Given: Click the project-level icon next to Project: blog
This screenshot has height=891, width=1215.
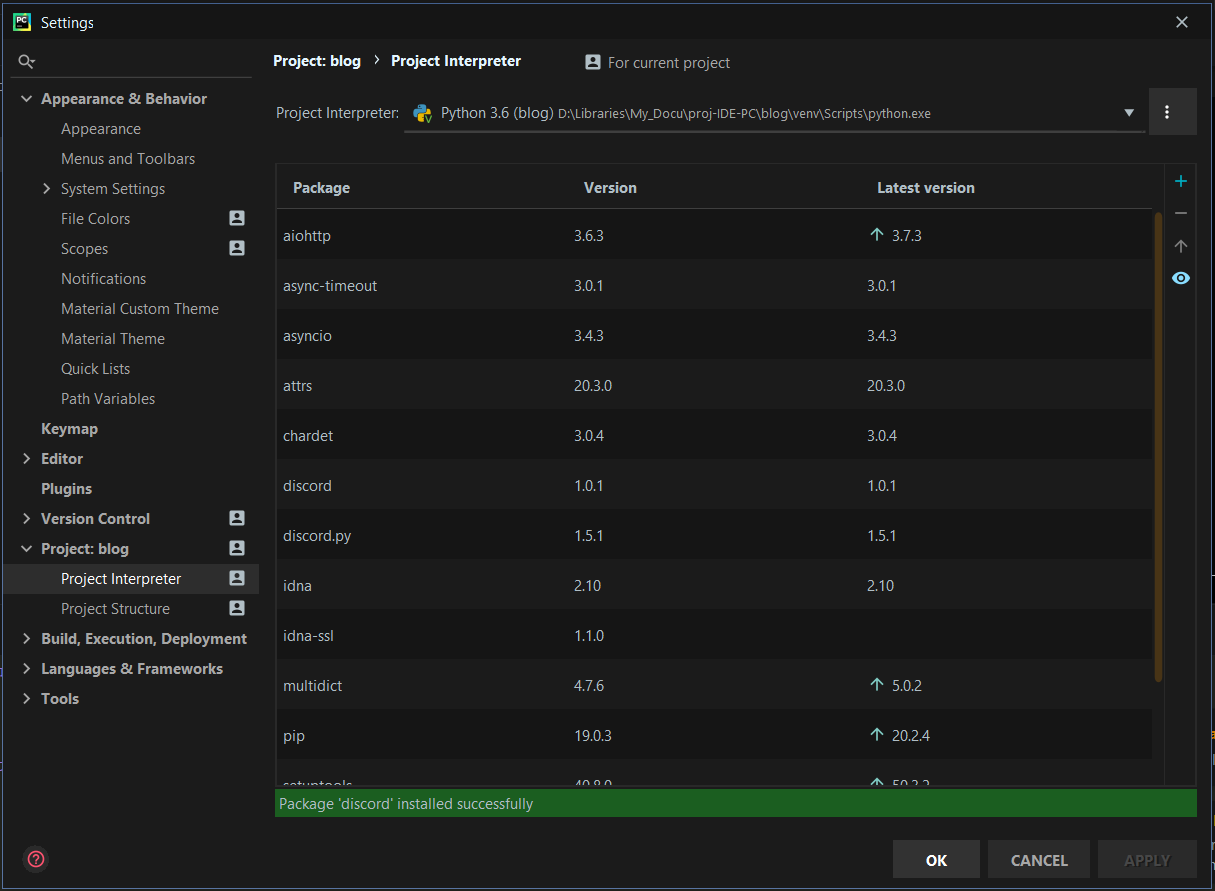Looking at the screenshot, I should 237,548.
